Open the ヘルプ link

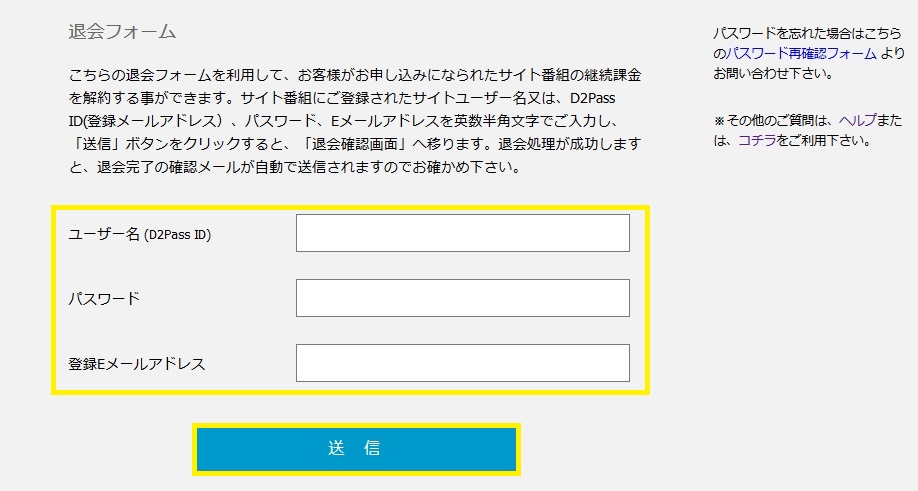[x=857, y=120]
